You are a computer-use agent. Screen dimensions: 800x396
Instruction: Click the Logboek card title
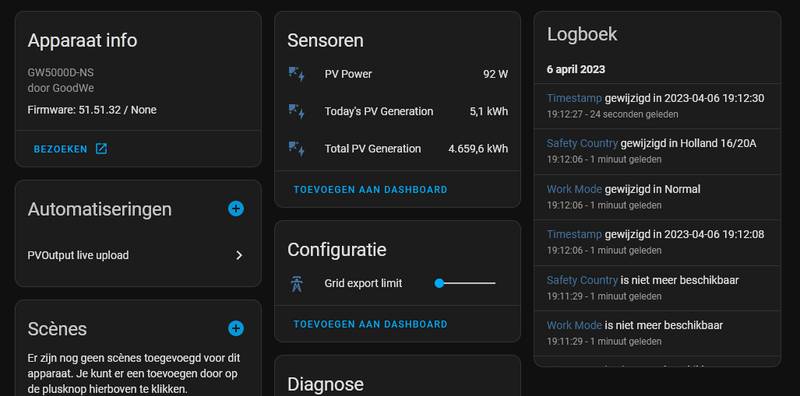582,35
